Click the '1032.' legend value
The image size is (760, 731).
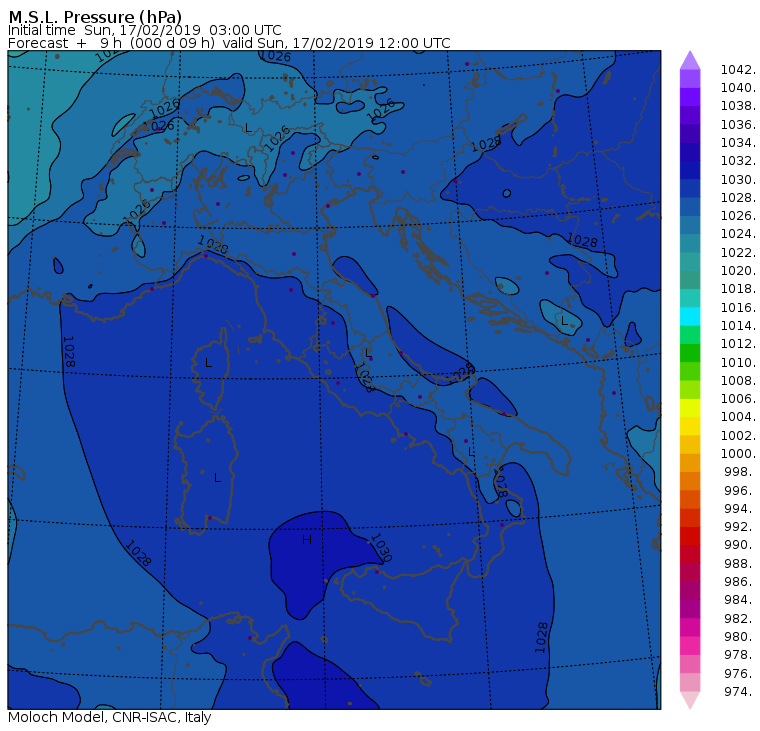(x=738, y=161)
